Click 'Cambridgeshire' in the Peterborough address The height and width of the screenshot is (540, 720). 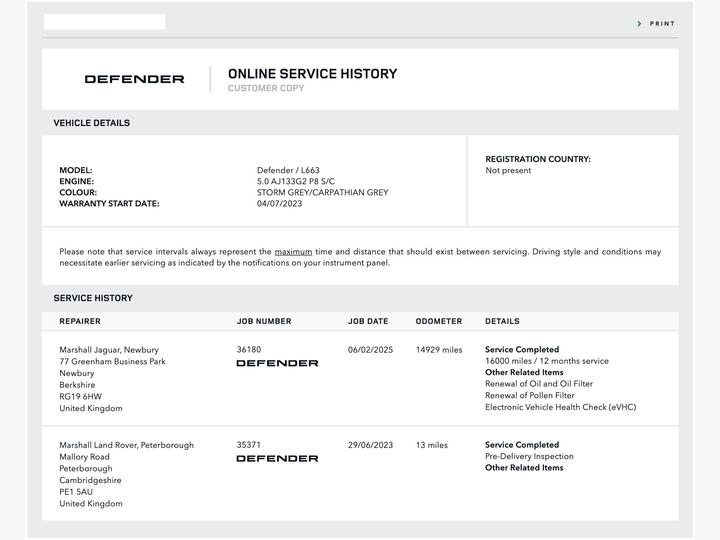pos(90,480)
